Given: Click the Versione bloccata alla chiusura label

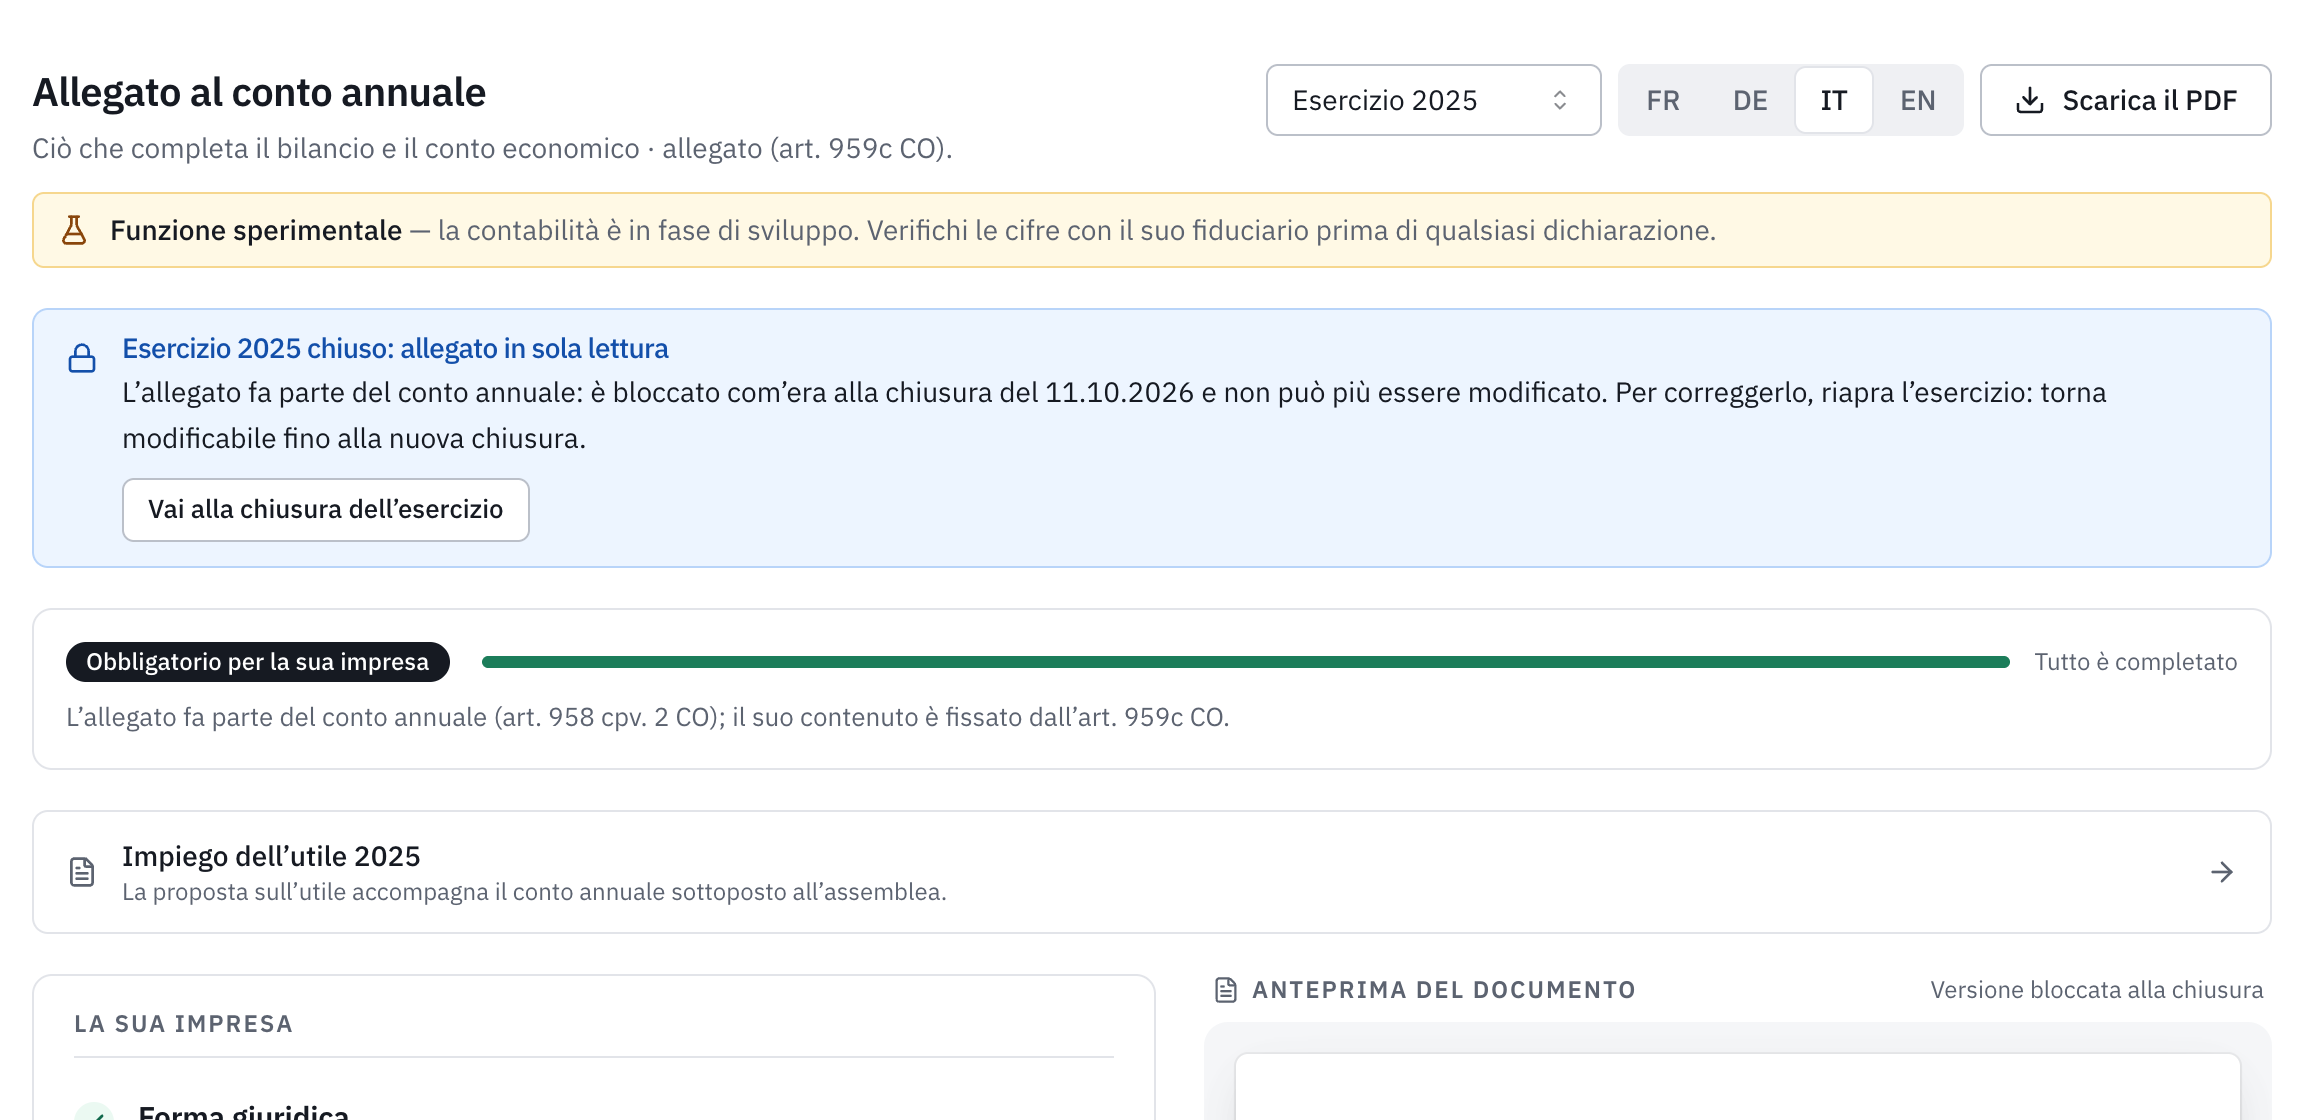Looking at the screenshot, I should coord(2097,990).
